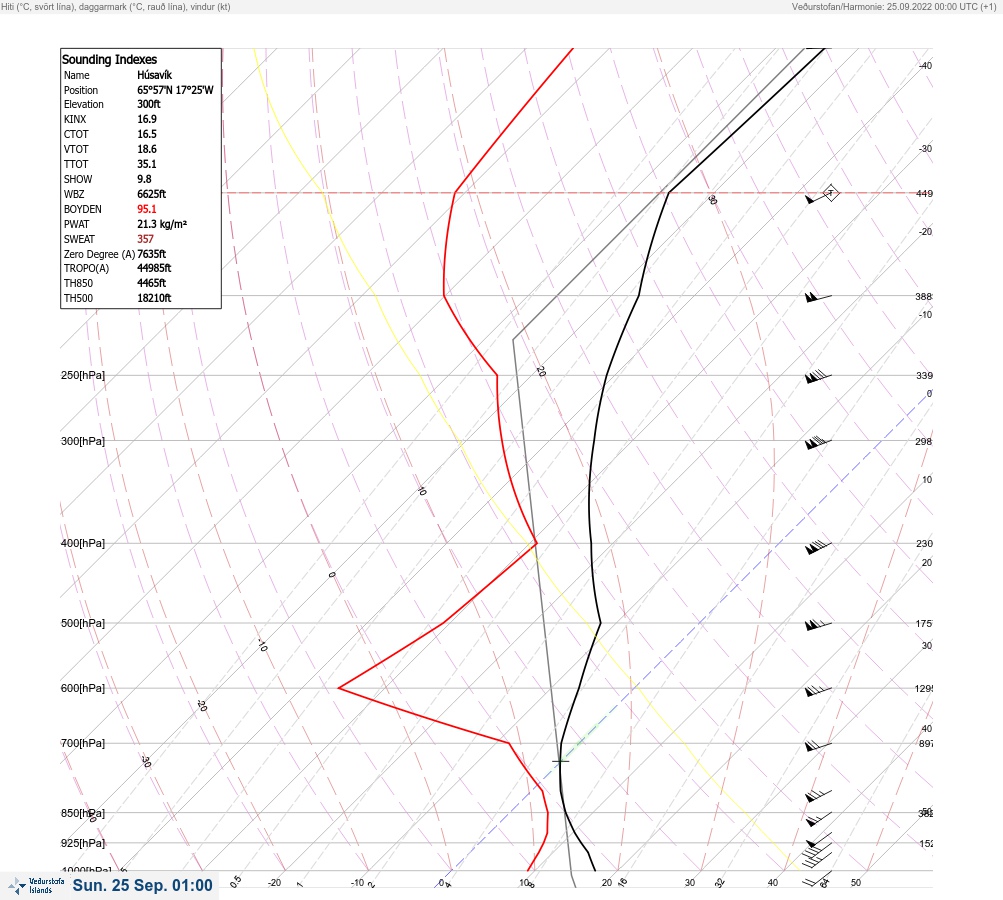Click the '300[hPa]' pressure label
The image size is (1003, 900).
point(83,441)
